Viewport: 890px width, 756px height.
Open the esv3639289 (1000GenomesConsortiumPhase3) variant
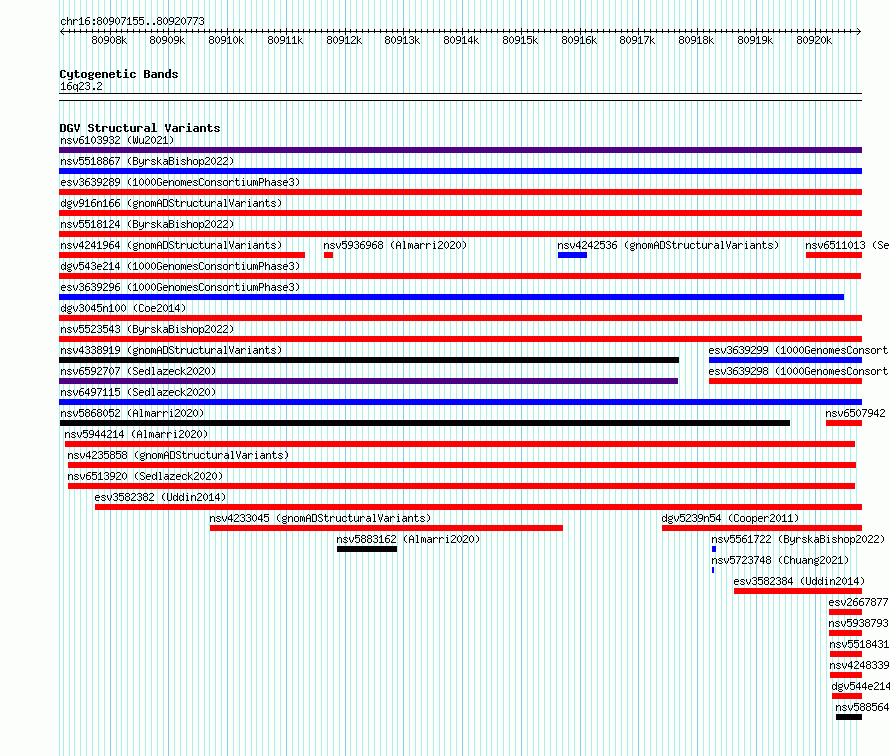(x=180, y=182)
